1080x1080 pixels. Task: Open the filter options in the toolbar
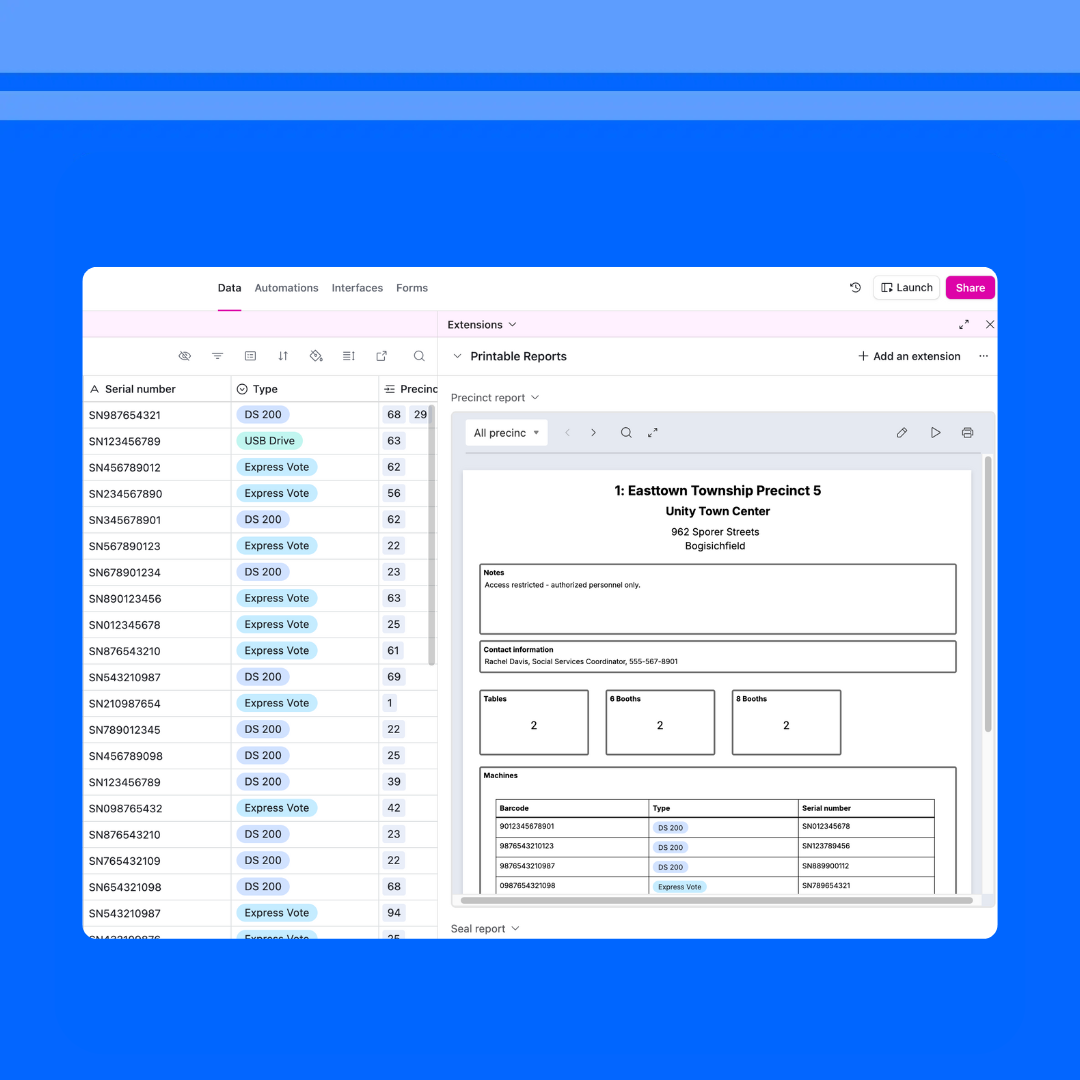click(217, 355)
